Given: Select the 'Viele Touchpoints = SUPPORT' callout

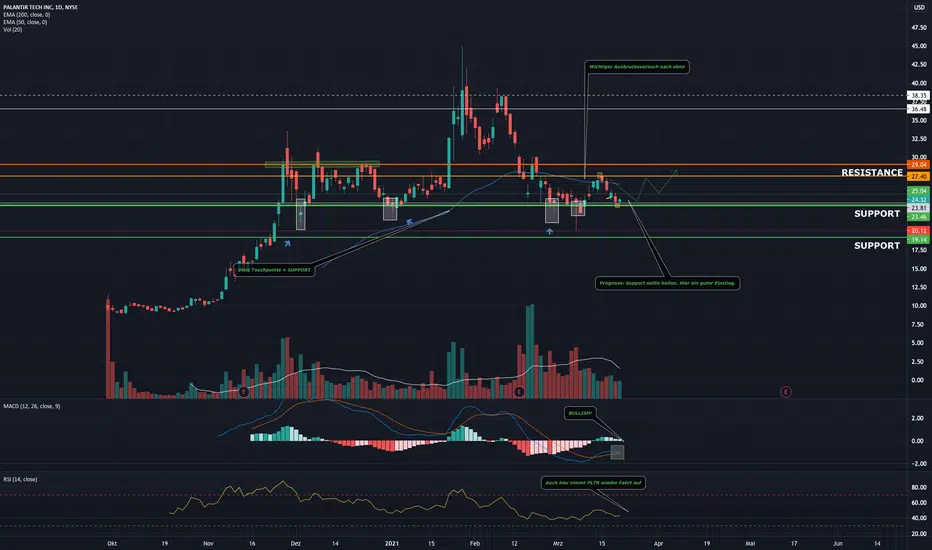Looking at the screenshot, I should pyautogui.click(x=274, y=270).
